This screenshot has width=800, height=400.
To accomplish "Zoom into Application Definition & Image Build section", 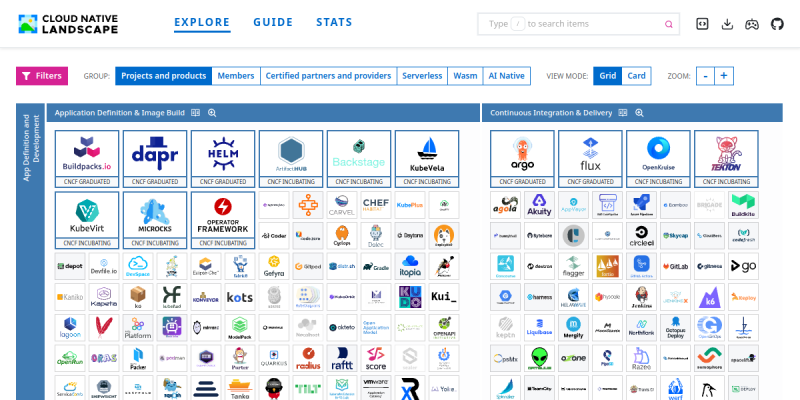I will pos(212,113).
